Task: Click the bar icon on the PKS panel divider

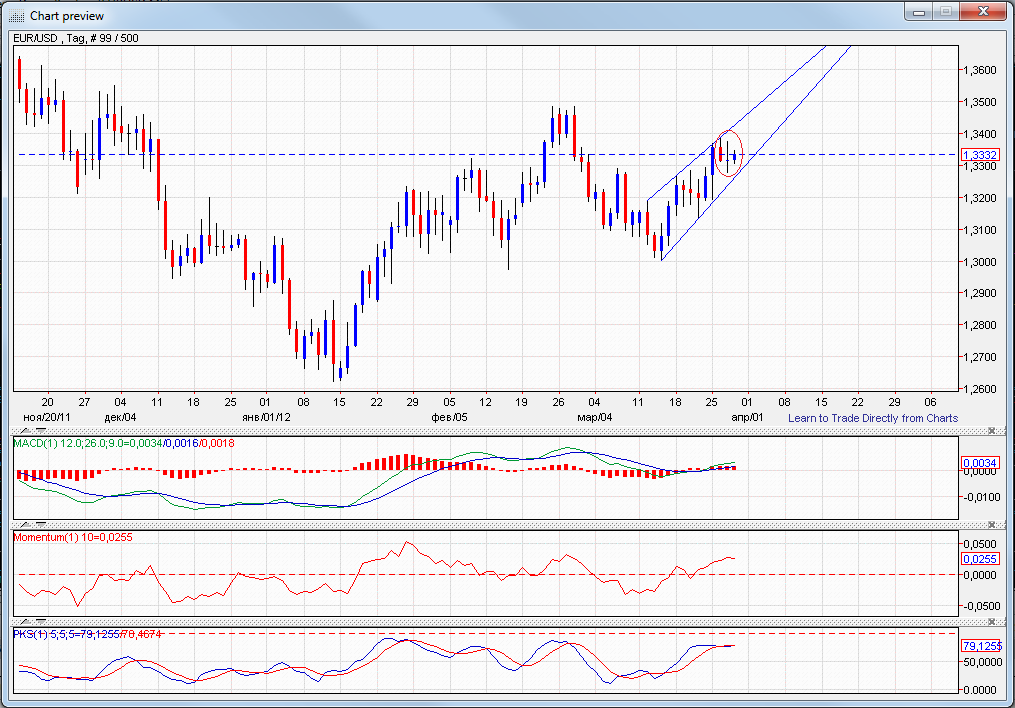Action: pos(41,622)
